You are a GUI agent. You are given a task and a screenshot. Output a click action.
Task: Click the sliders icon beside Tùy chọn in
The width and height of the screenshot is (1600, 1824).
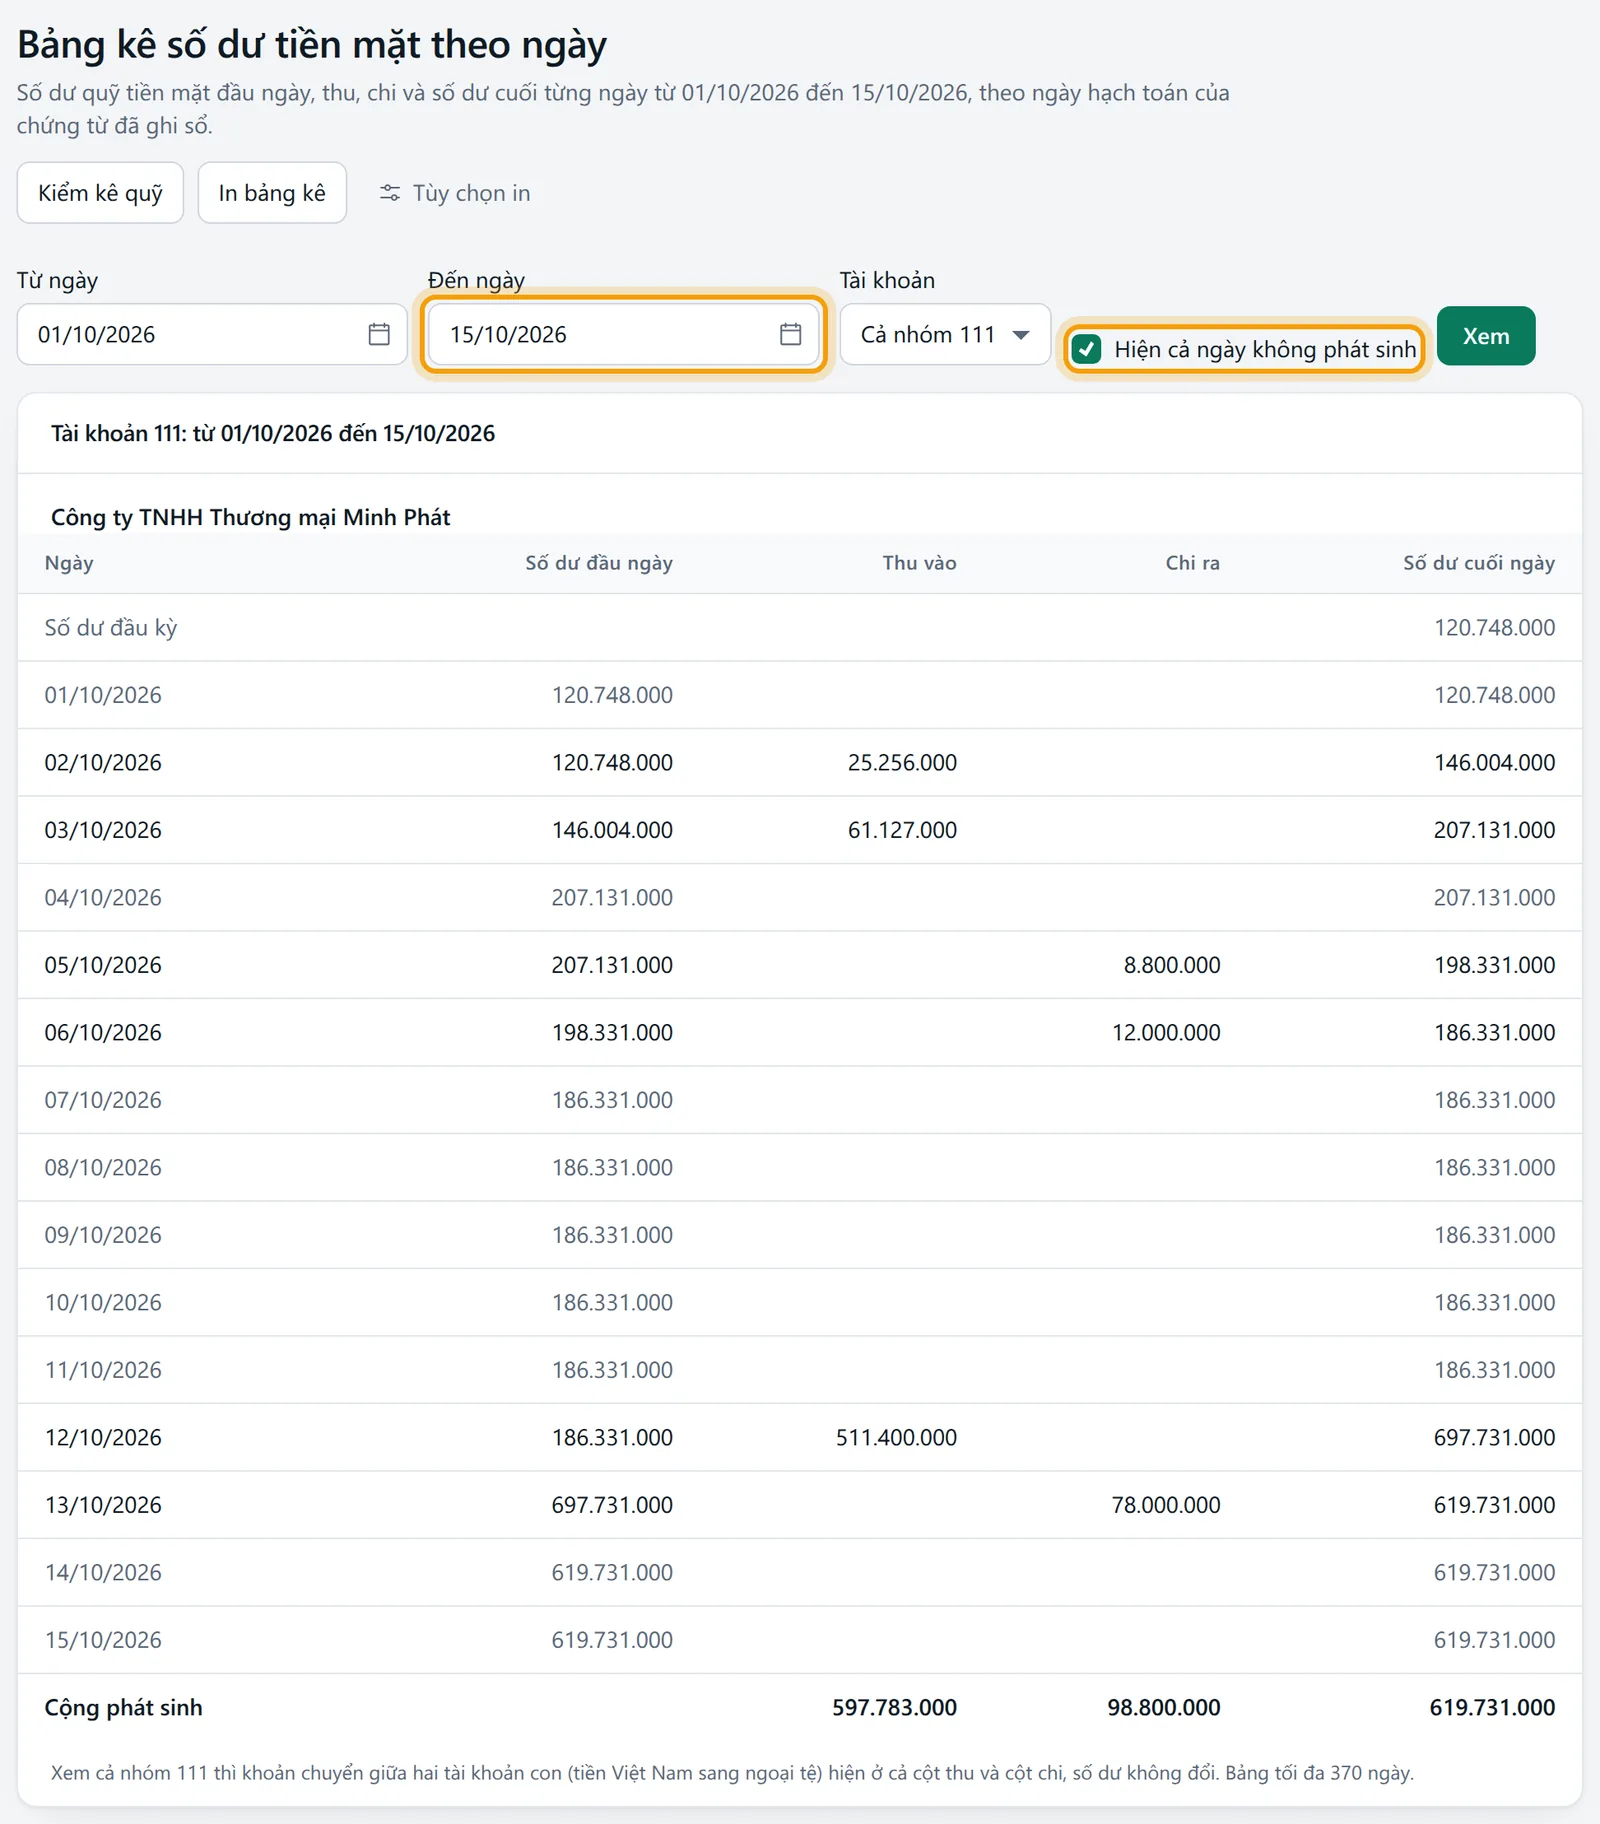pyautogui.click(x=390, y=193)
